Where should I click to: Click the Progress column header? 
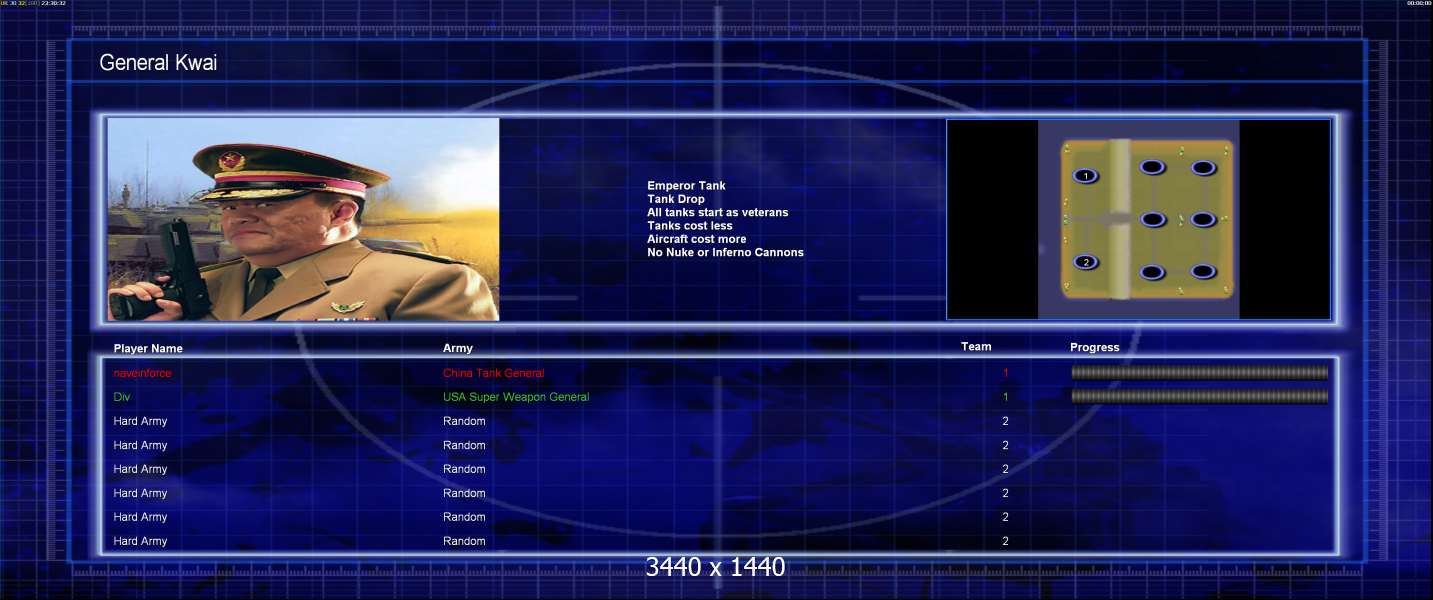pyautogui.click(x=1095, y=348)
